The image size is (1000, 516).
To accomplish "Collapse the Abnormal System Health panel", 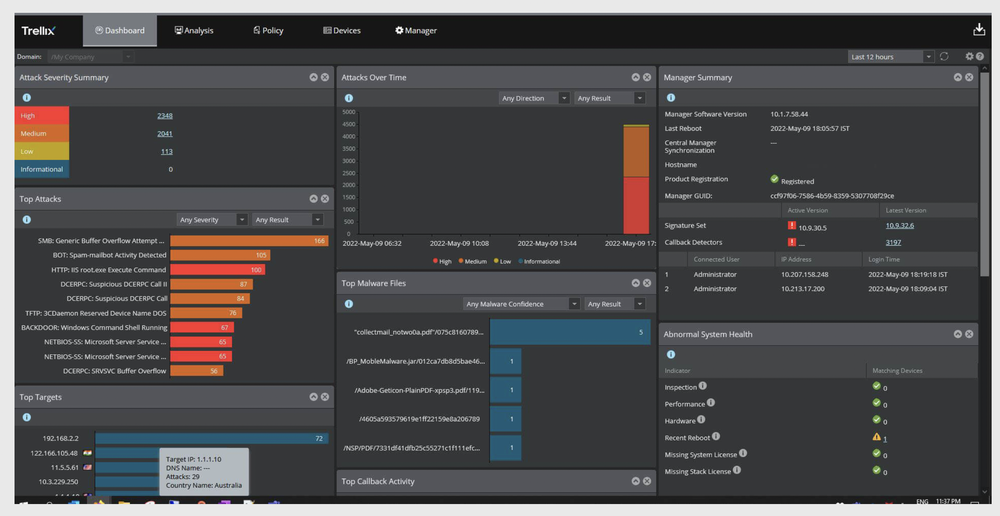I will (957, 334).
